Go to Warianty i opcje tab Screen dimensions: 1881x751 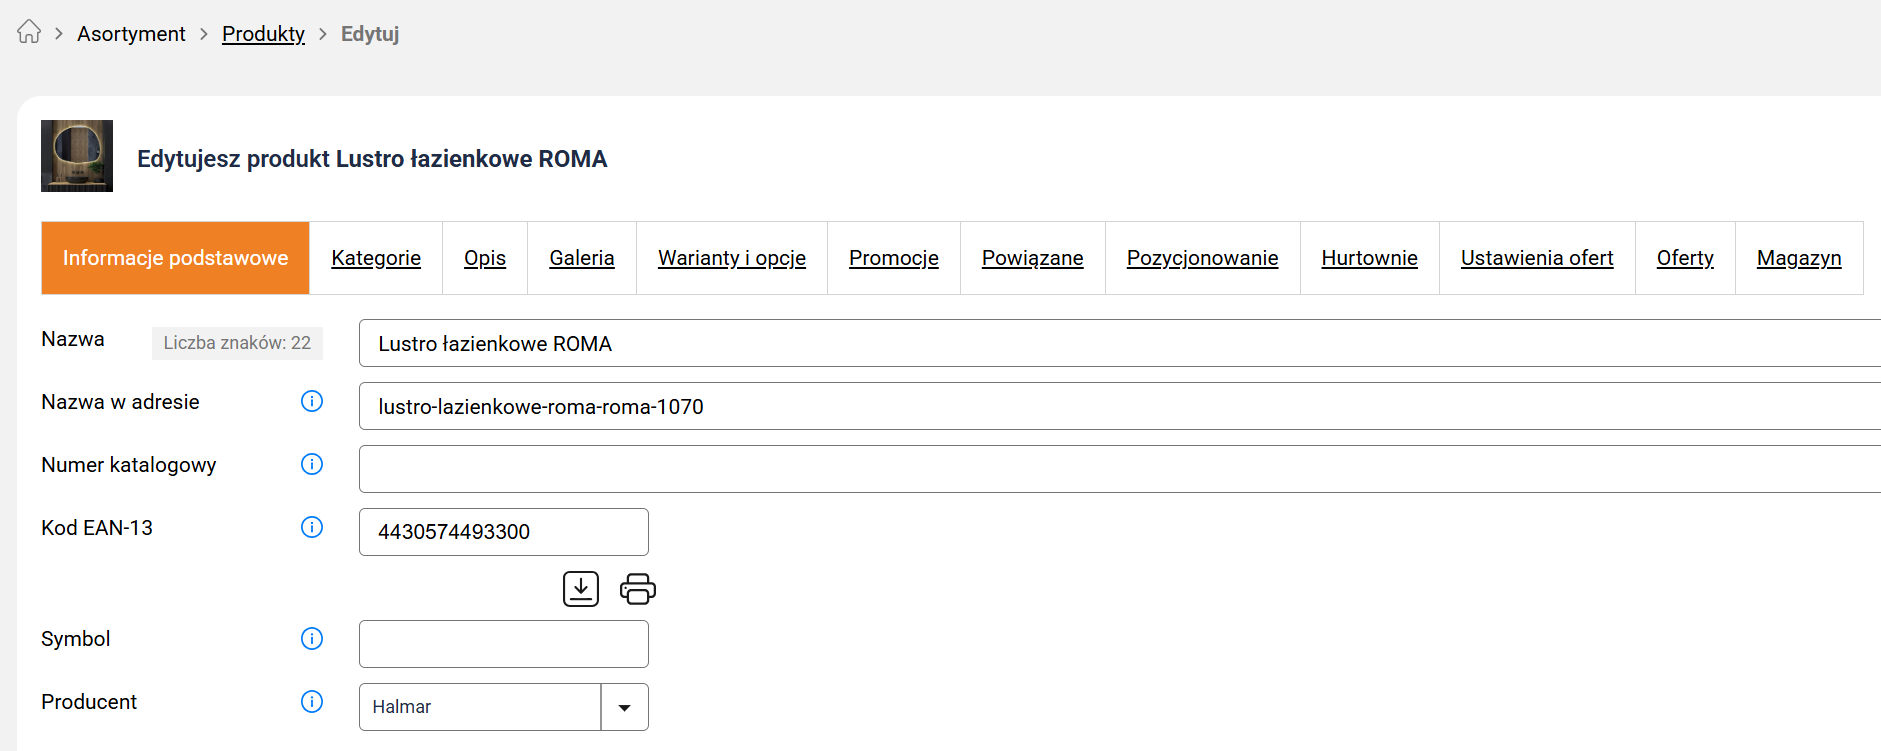click(731, 258)
